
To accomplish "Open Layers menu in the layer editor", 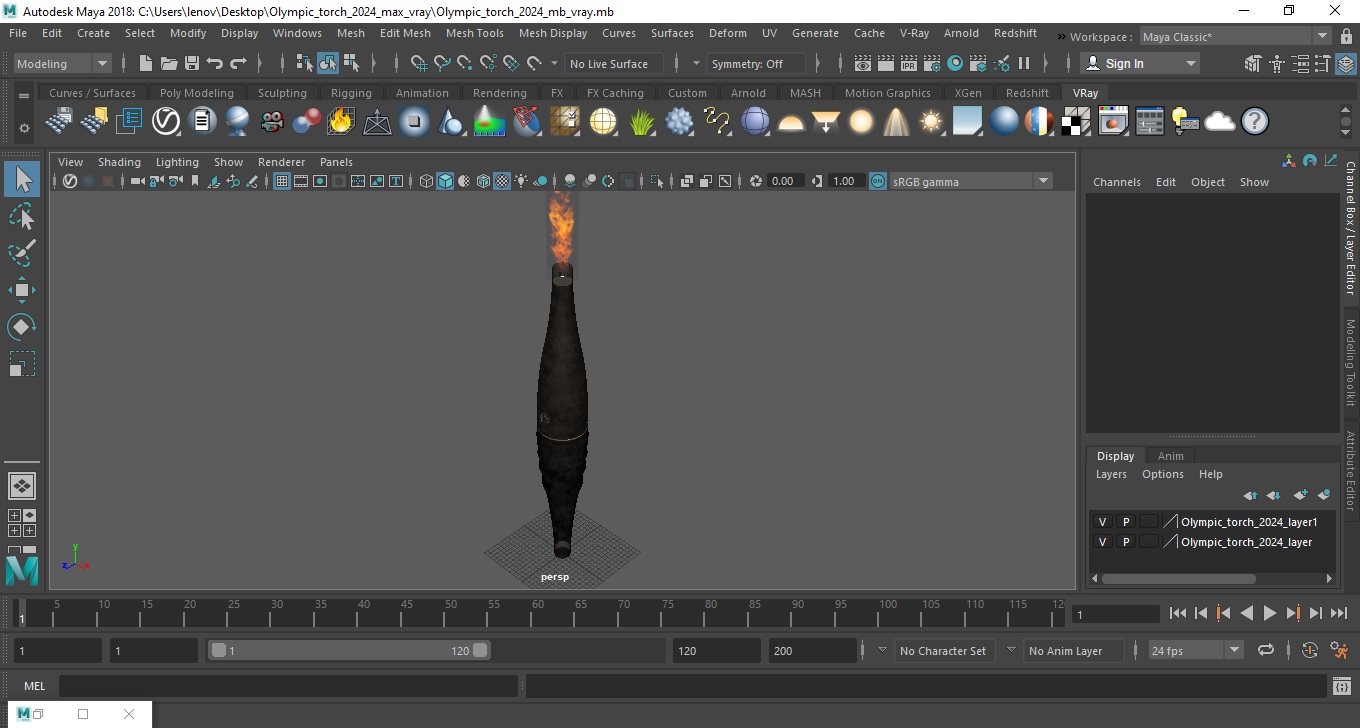I will coord(1111,474).
